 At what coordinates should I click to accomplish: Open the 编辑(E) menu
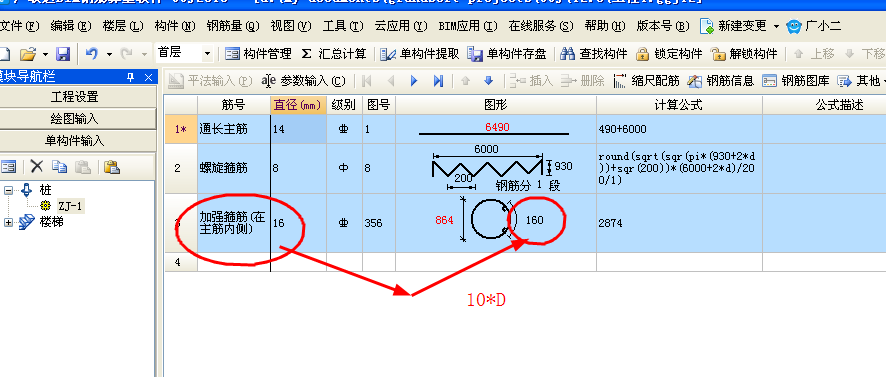[x=71, y=26]
